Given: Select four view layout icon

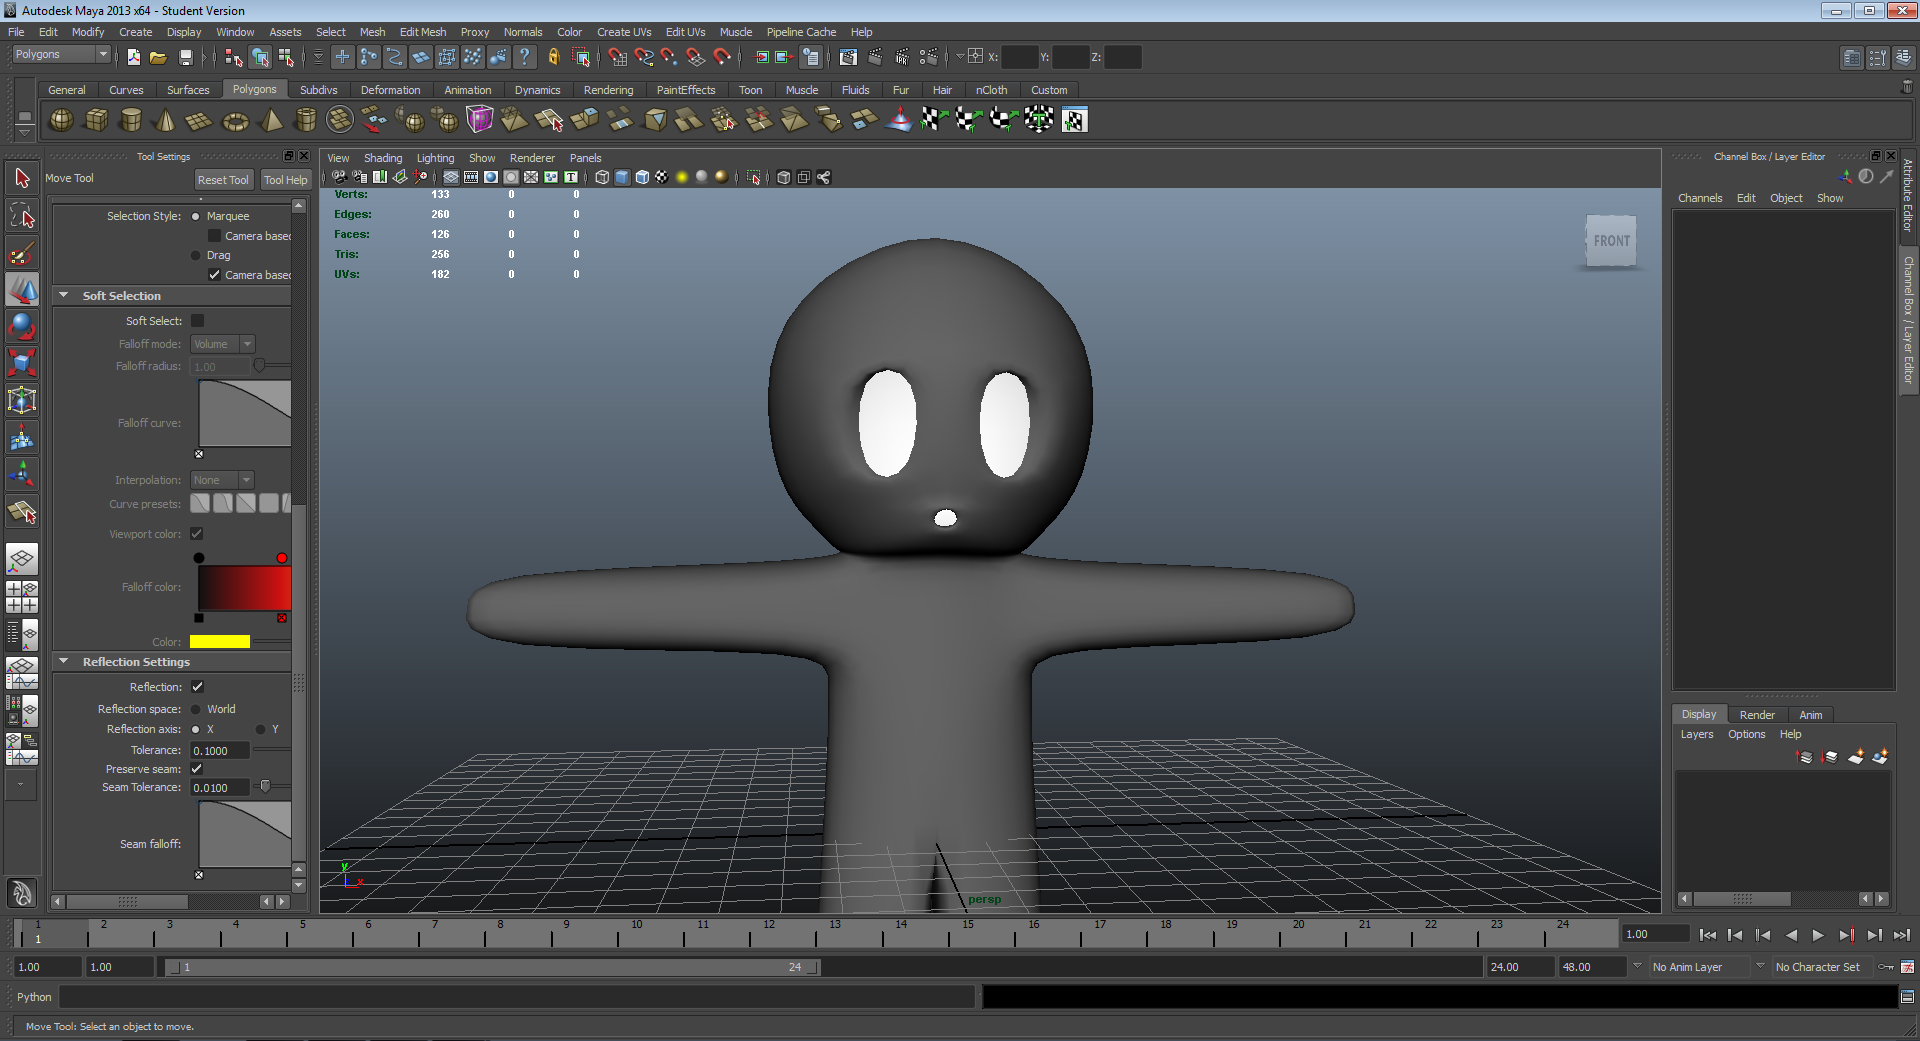Looking at the screenshot, I should click(x=22, y=596).
